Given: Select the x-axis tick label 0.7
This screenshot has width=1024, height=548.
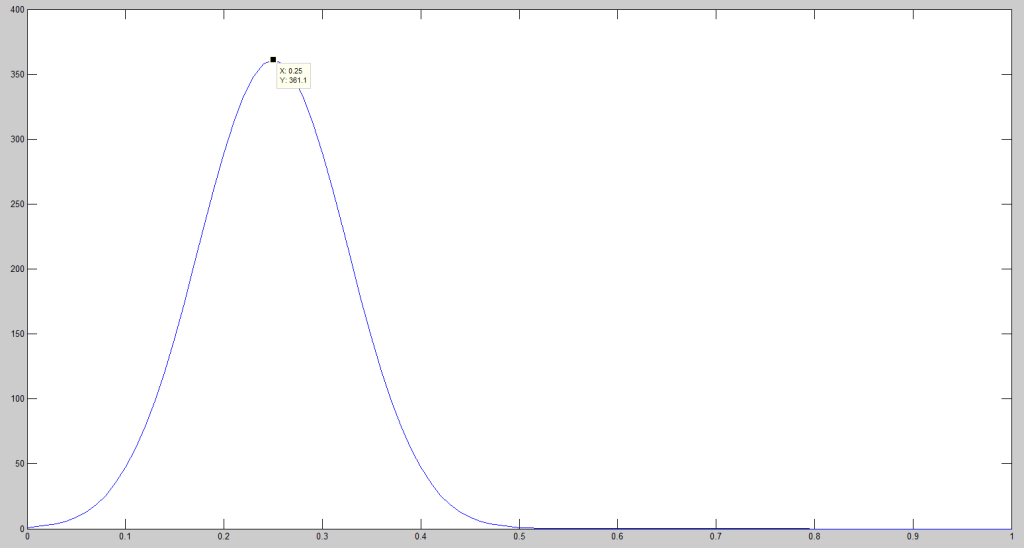Looking at the screenshot, I should pos(716,537).
